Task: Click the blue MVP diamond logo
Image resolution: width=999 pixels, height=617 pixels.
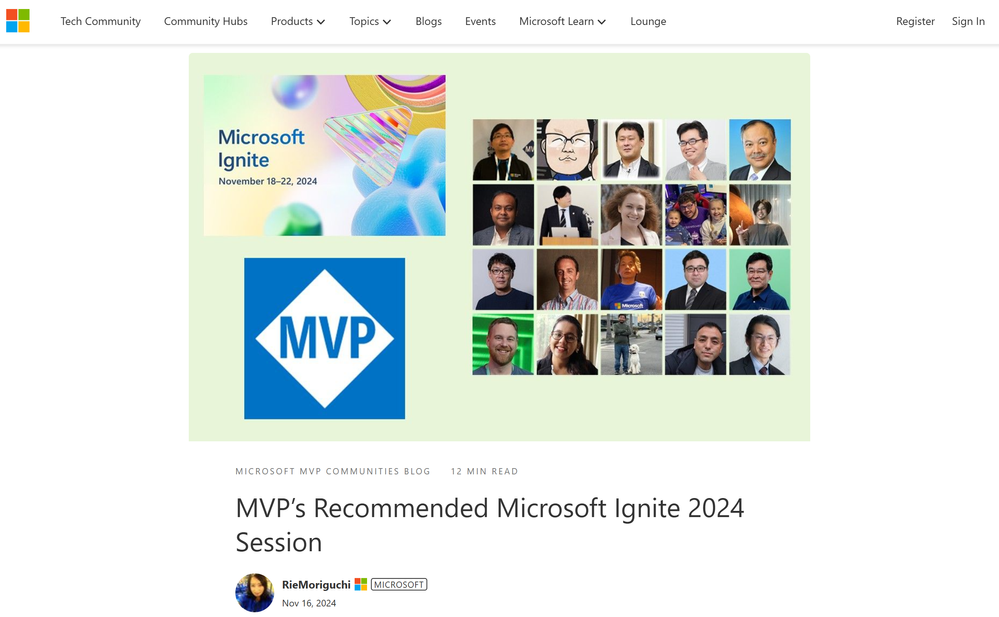Action: tap(324, 338)
